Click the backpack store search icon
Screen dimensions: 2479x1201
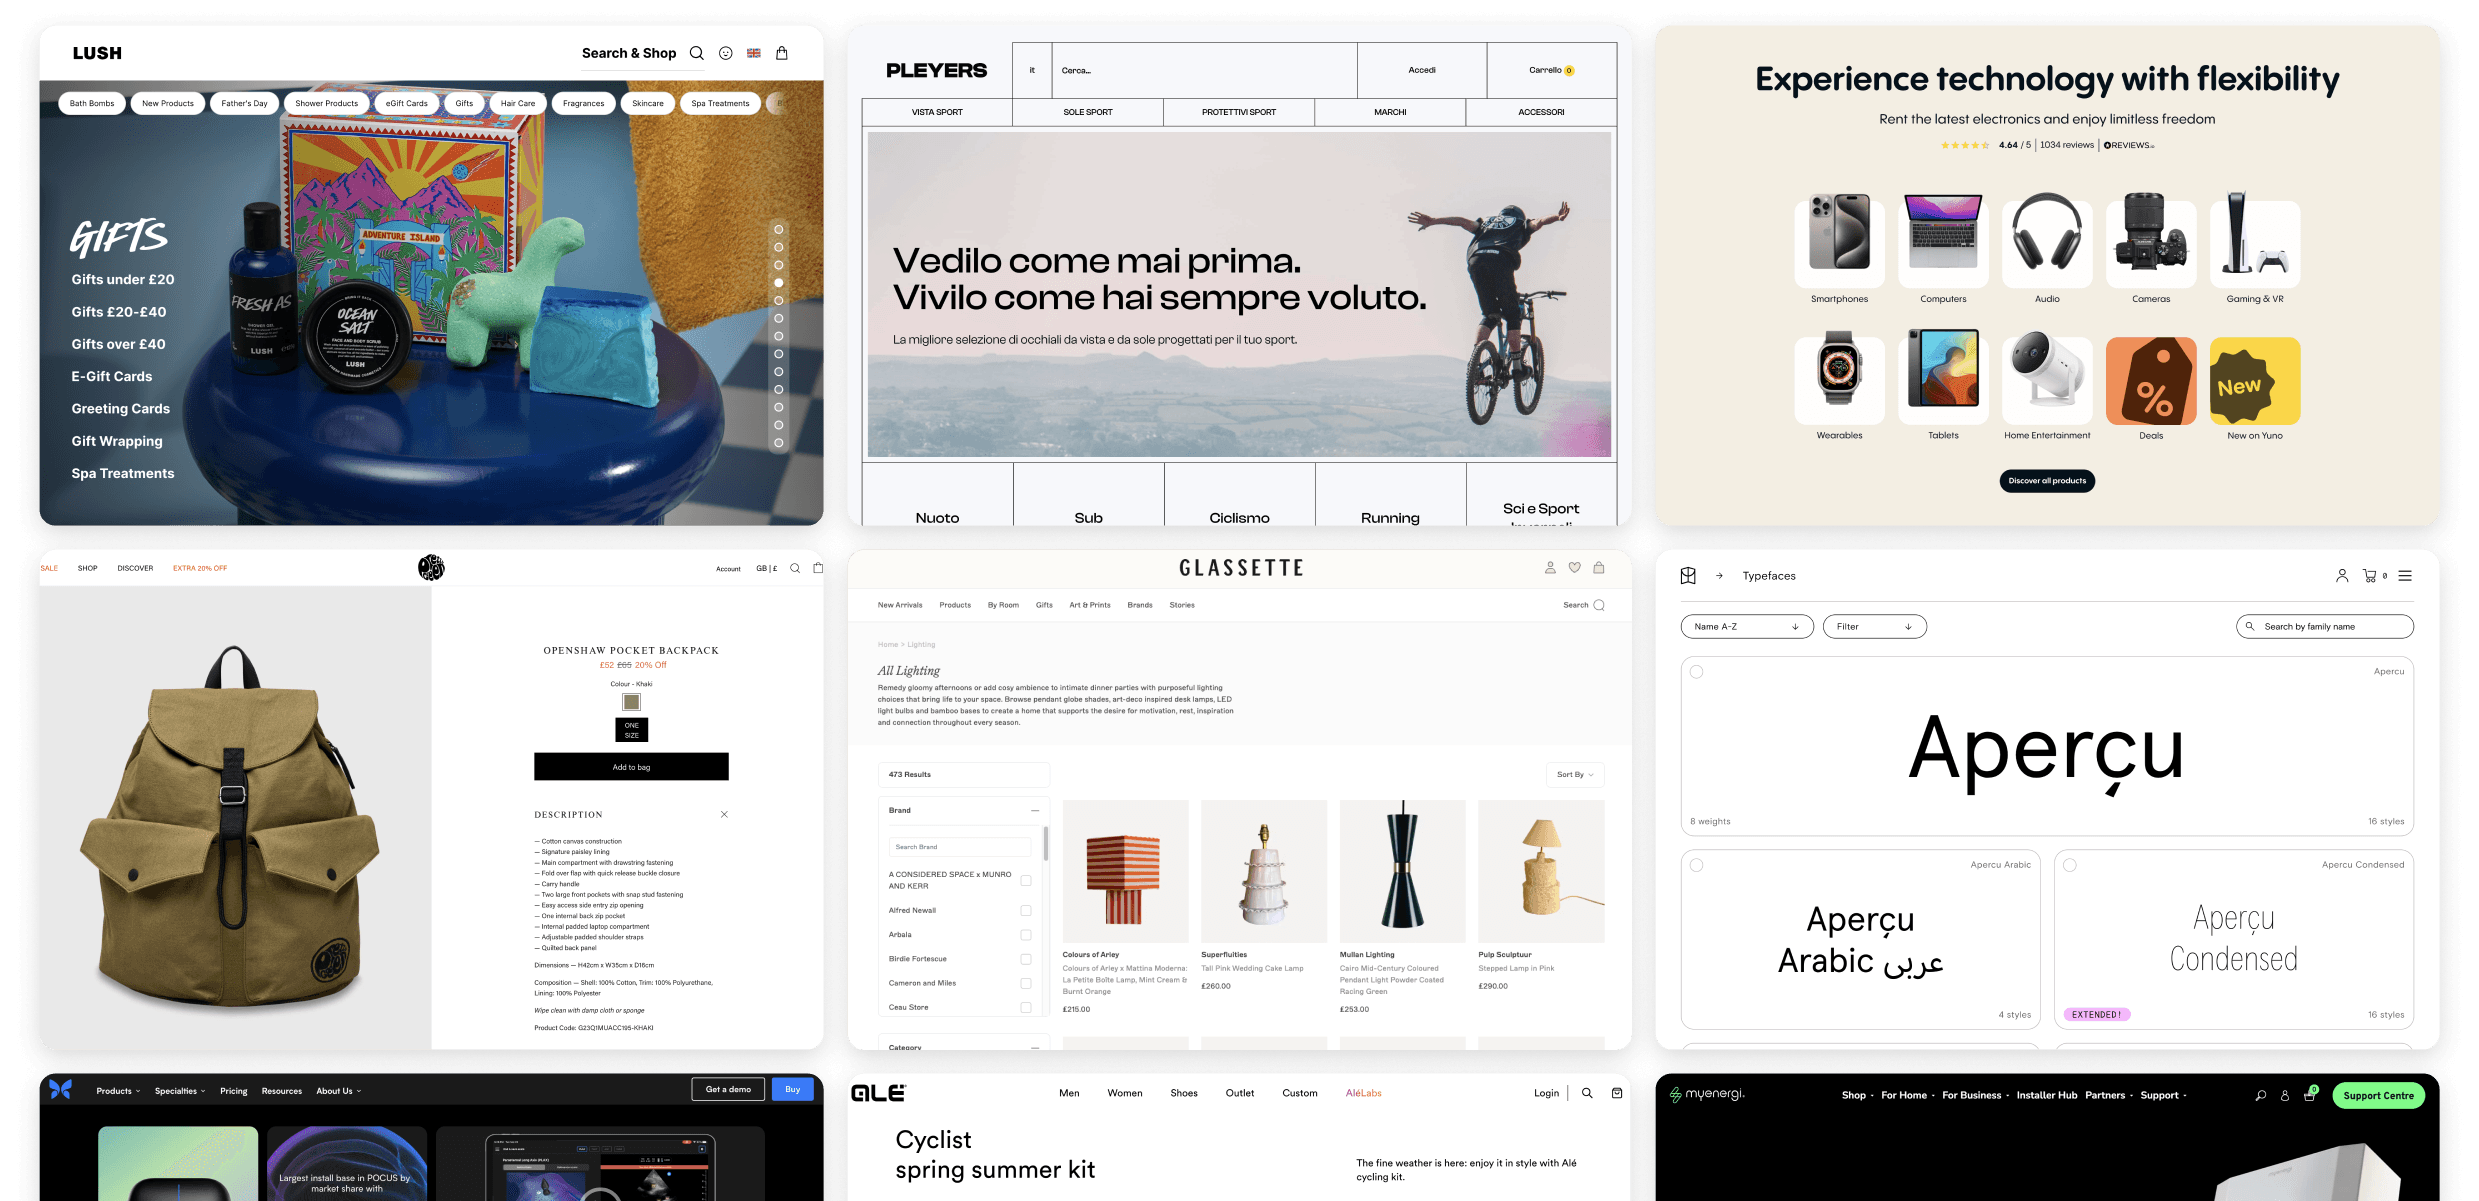click(x=795, y=568)
